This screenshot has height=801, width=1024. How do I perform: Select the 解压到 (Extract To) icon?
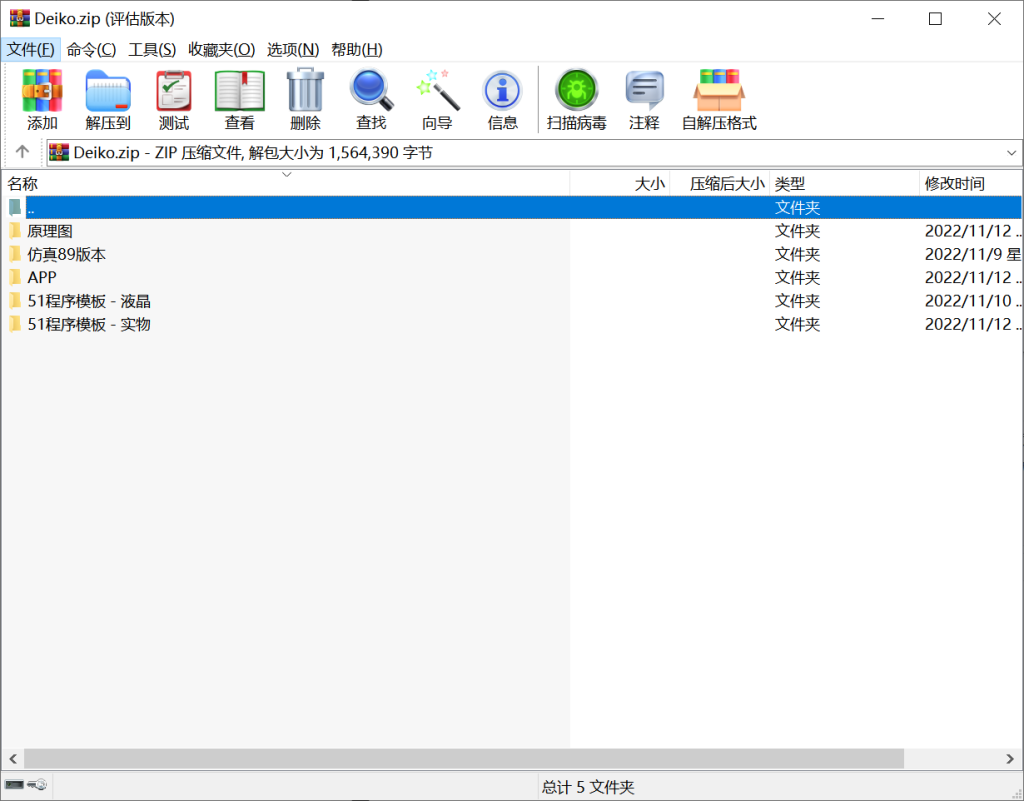[x=108, y=95]
